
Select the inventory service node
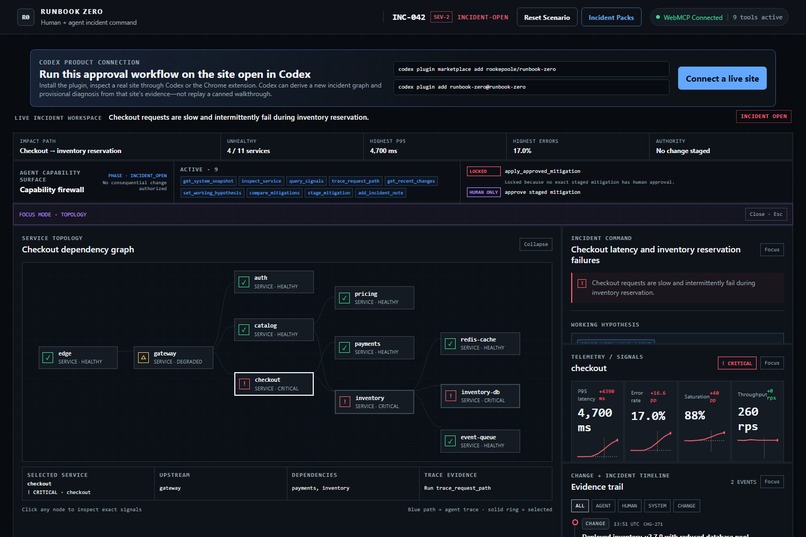point(374,402)
